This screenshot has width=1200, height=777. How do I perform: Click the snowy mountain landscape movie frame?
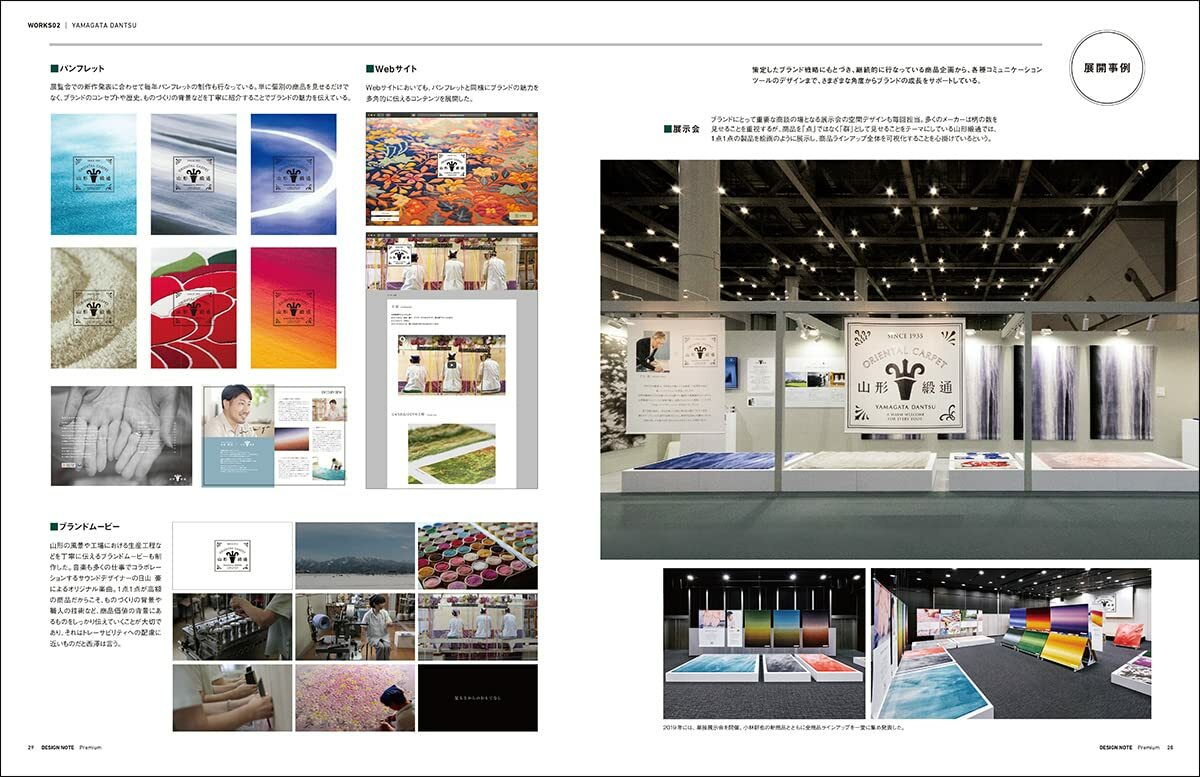[354, 555]
